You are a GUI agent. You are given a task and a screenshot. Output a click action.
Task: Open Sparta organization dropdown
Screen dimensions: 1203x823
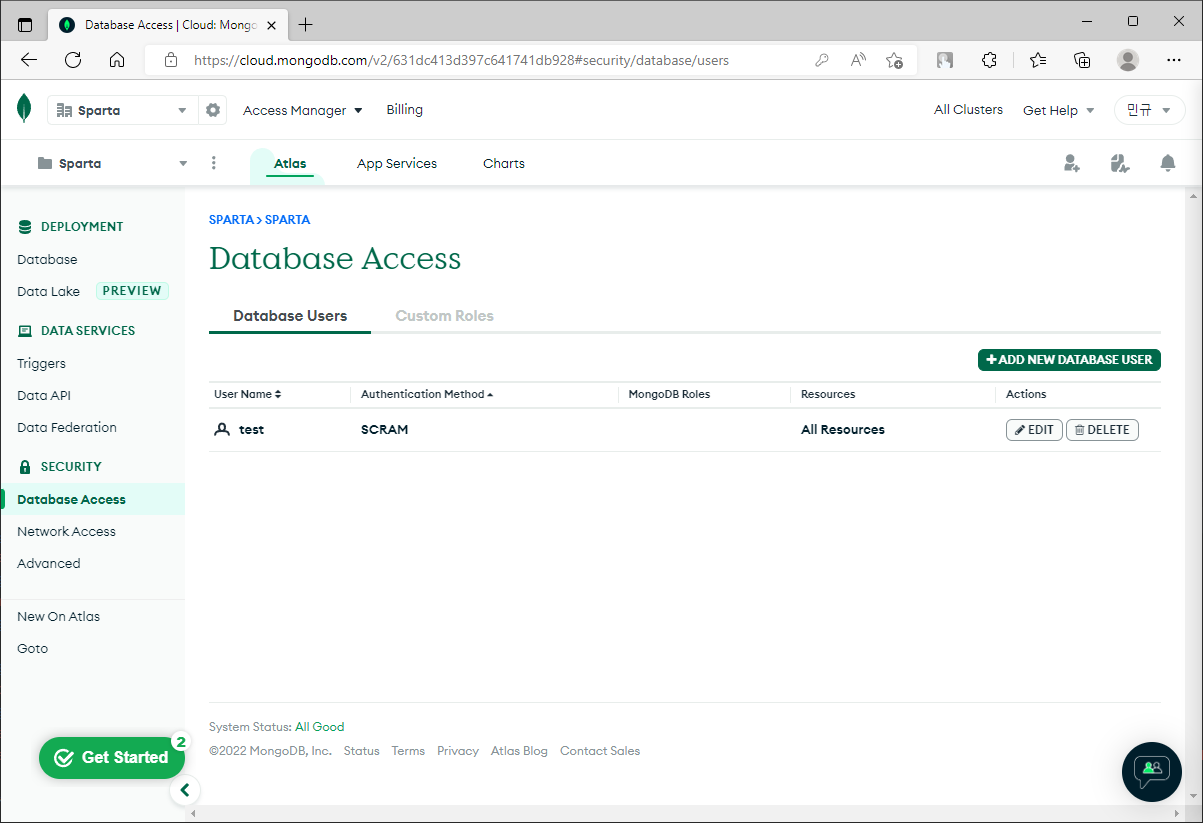[x=122, y=110]
